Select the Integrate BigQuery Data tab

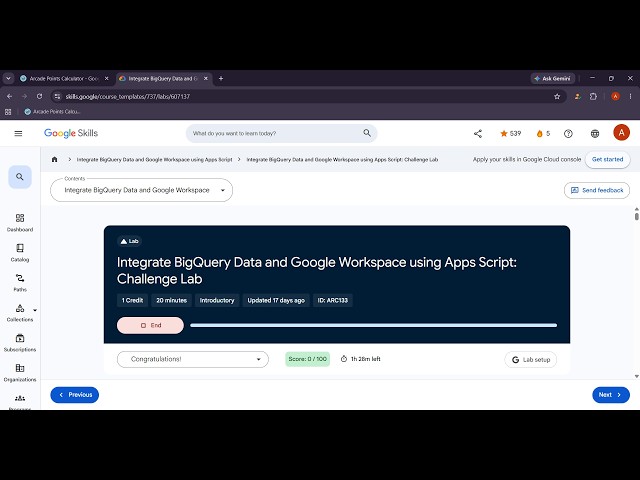pos(162,78)
